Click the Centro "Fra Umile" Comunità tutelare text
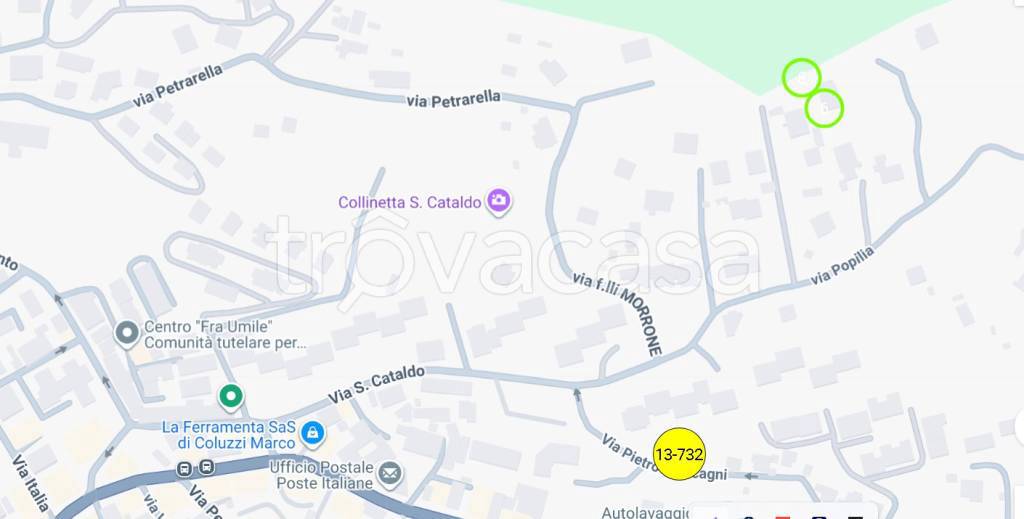This screenshot has height=519, width=1024. [225, 334]
